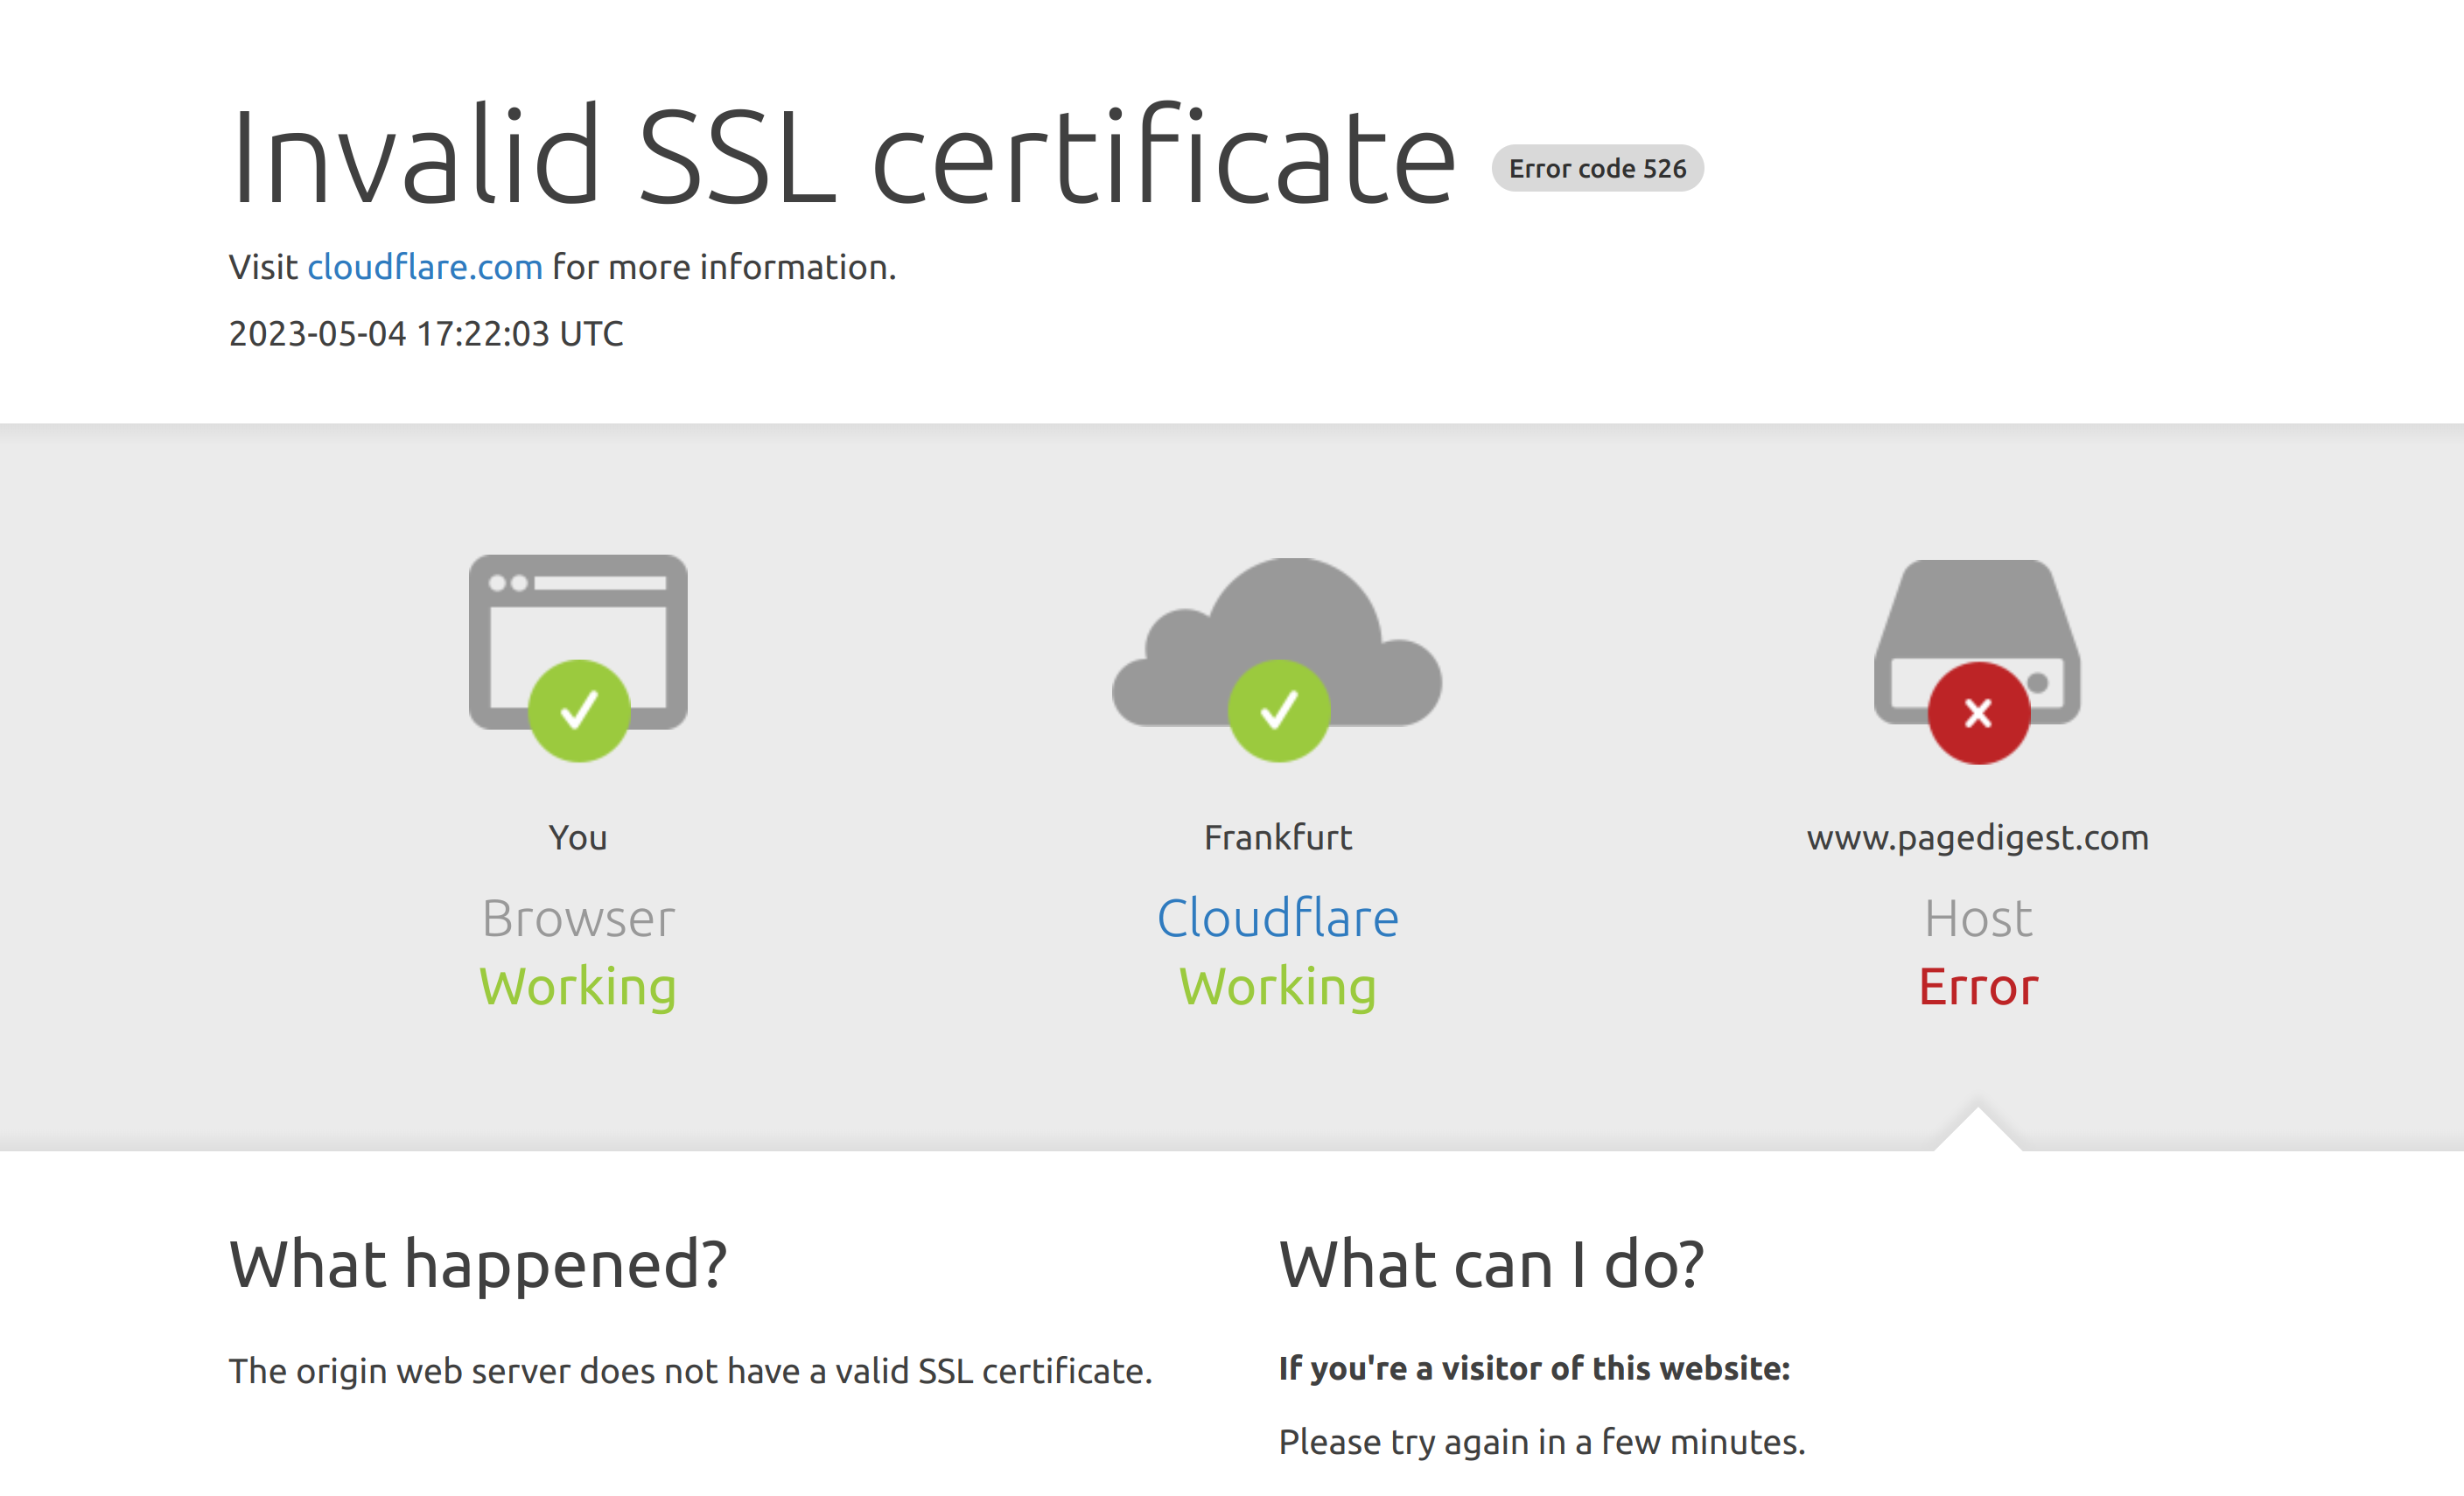Open the cloudflare.com link for more information

click(x=424, y=266)
